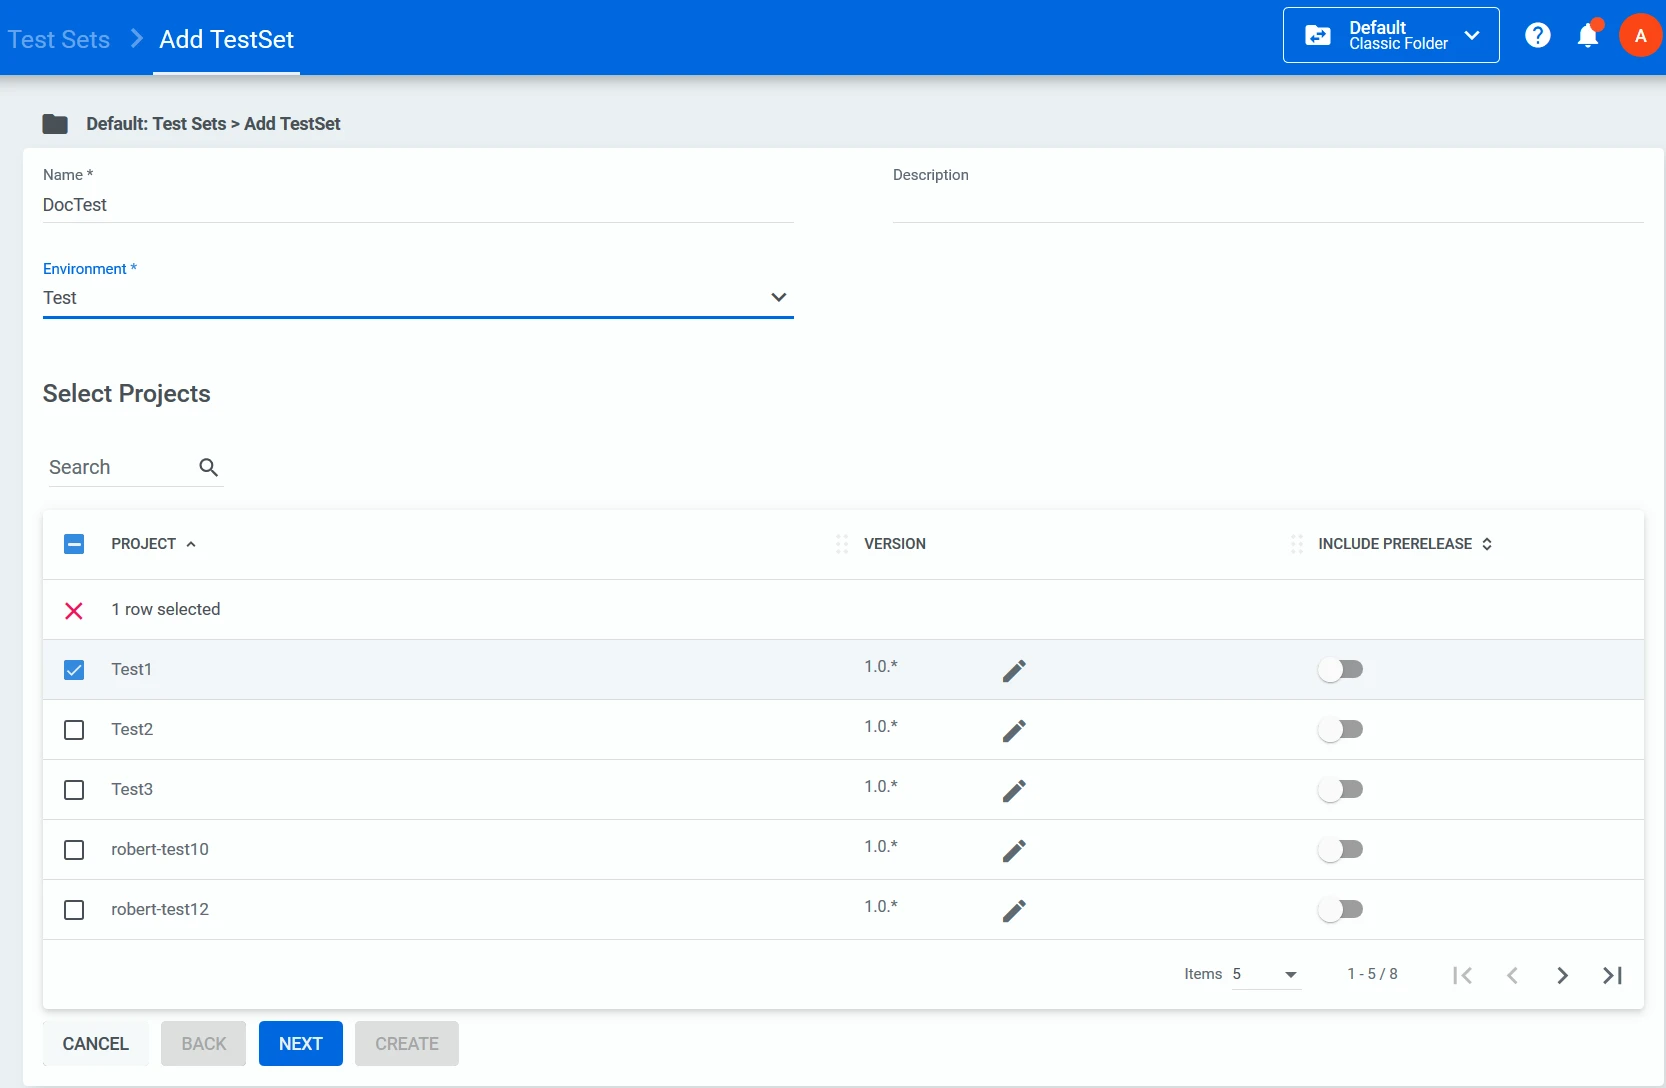This screenshot has height=1088, width=1666.
Task: Toggle the select-all projects checkbox
Action: pos(74,544)
